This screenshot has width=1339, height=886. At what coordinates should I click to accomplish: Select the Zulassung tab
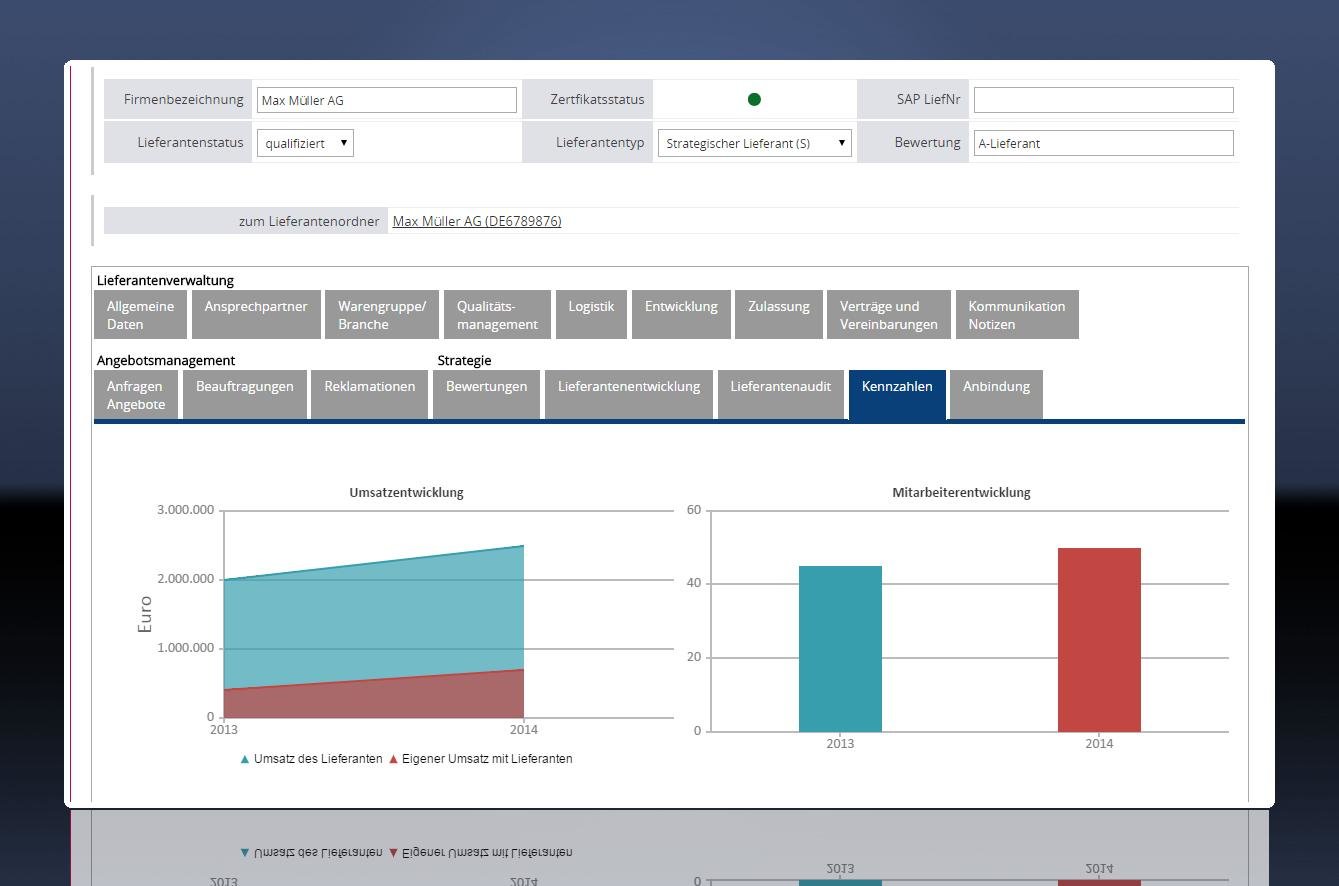tap(779, 315)
